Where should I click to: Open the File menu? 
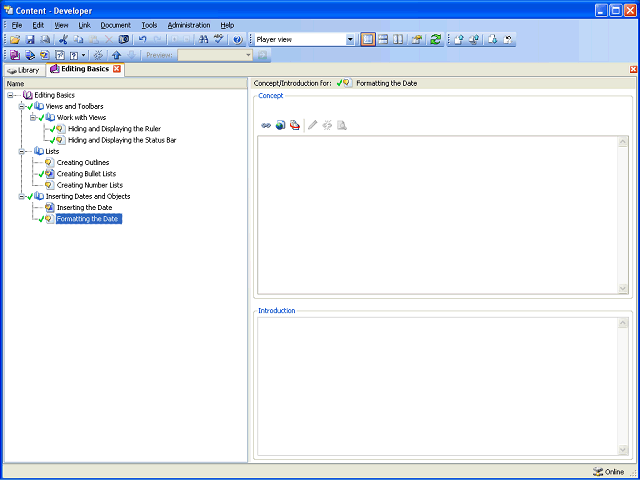point(17,25)
